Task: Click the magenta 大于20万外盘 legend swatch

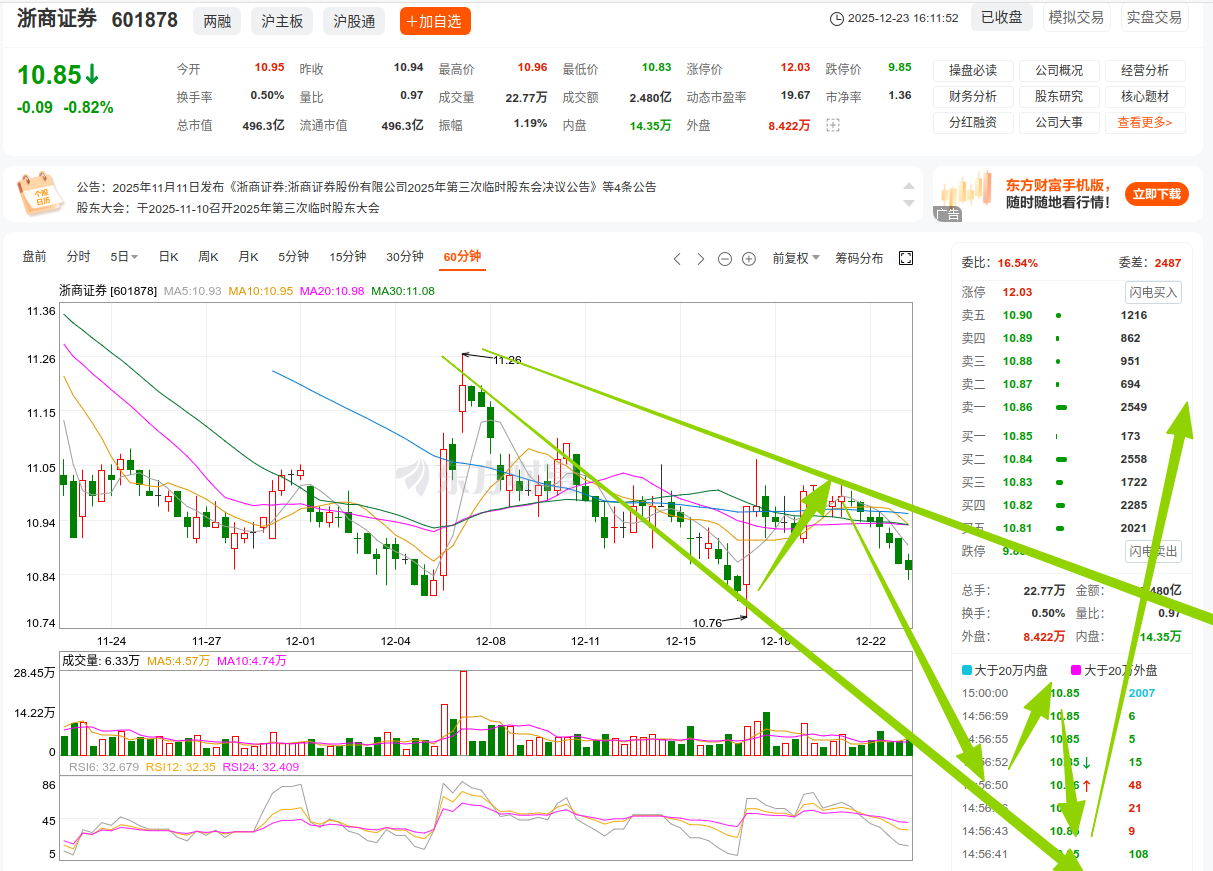Action: 1076,670
